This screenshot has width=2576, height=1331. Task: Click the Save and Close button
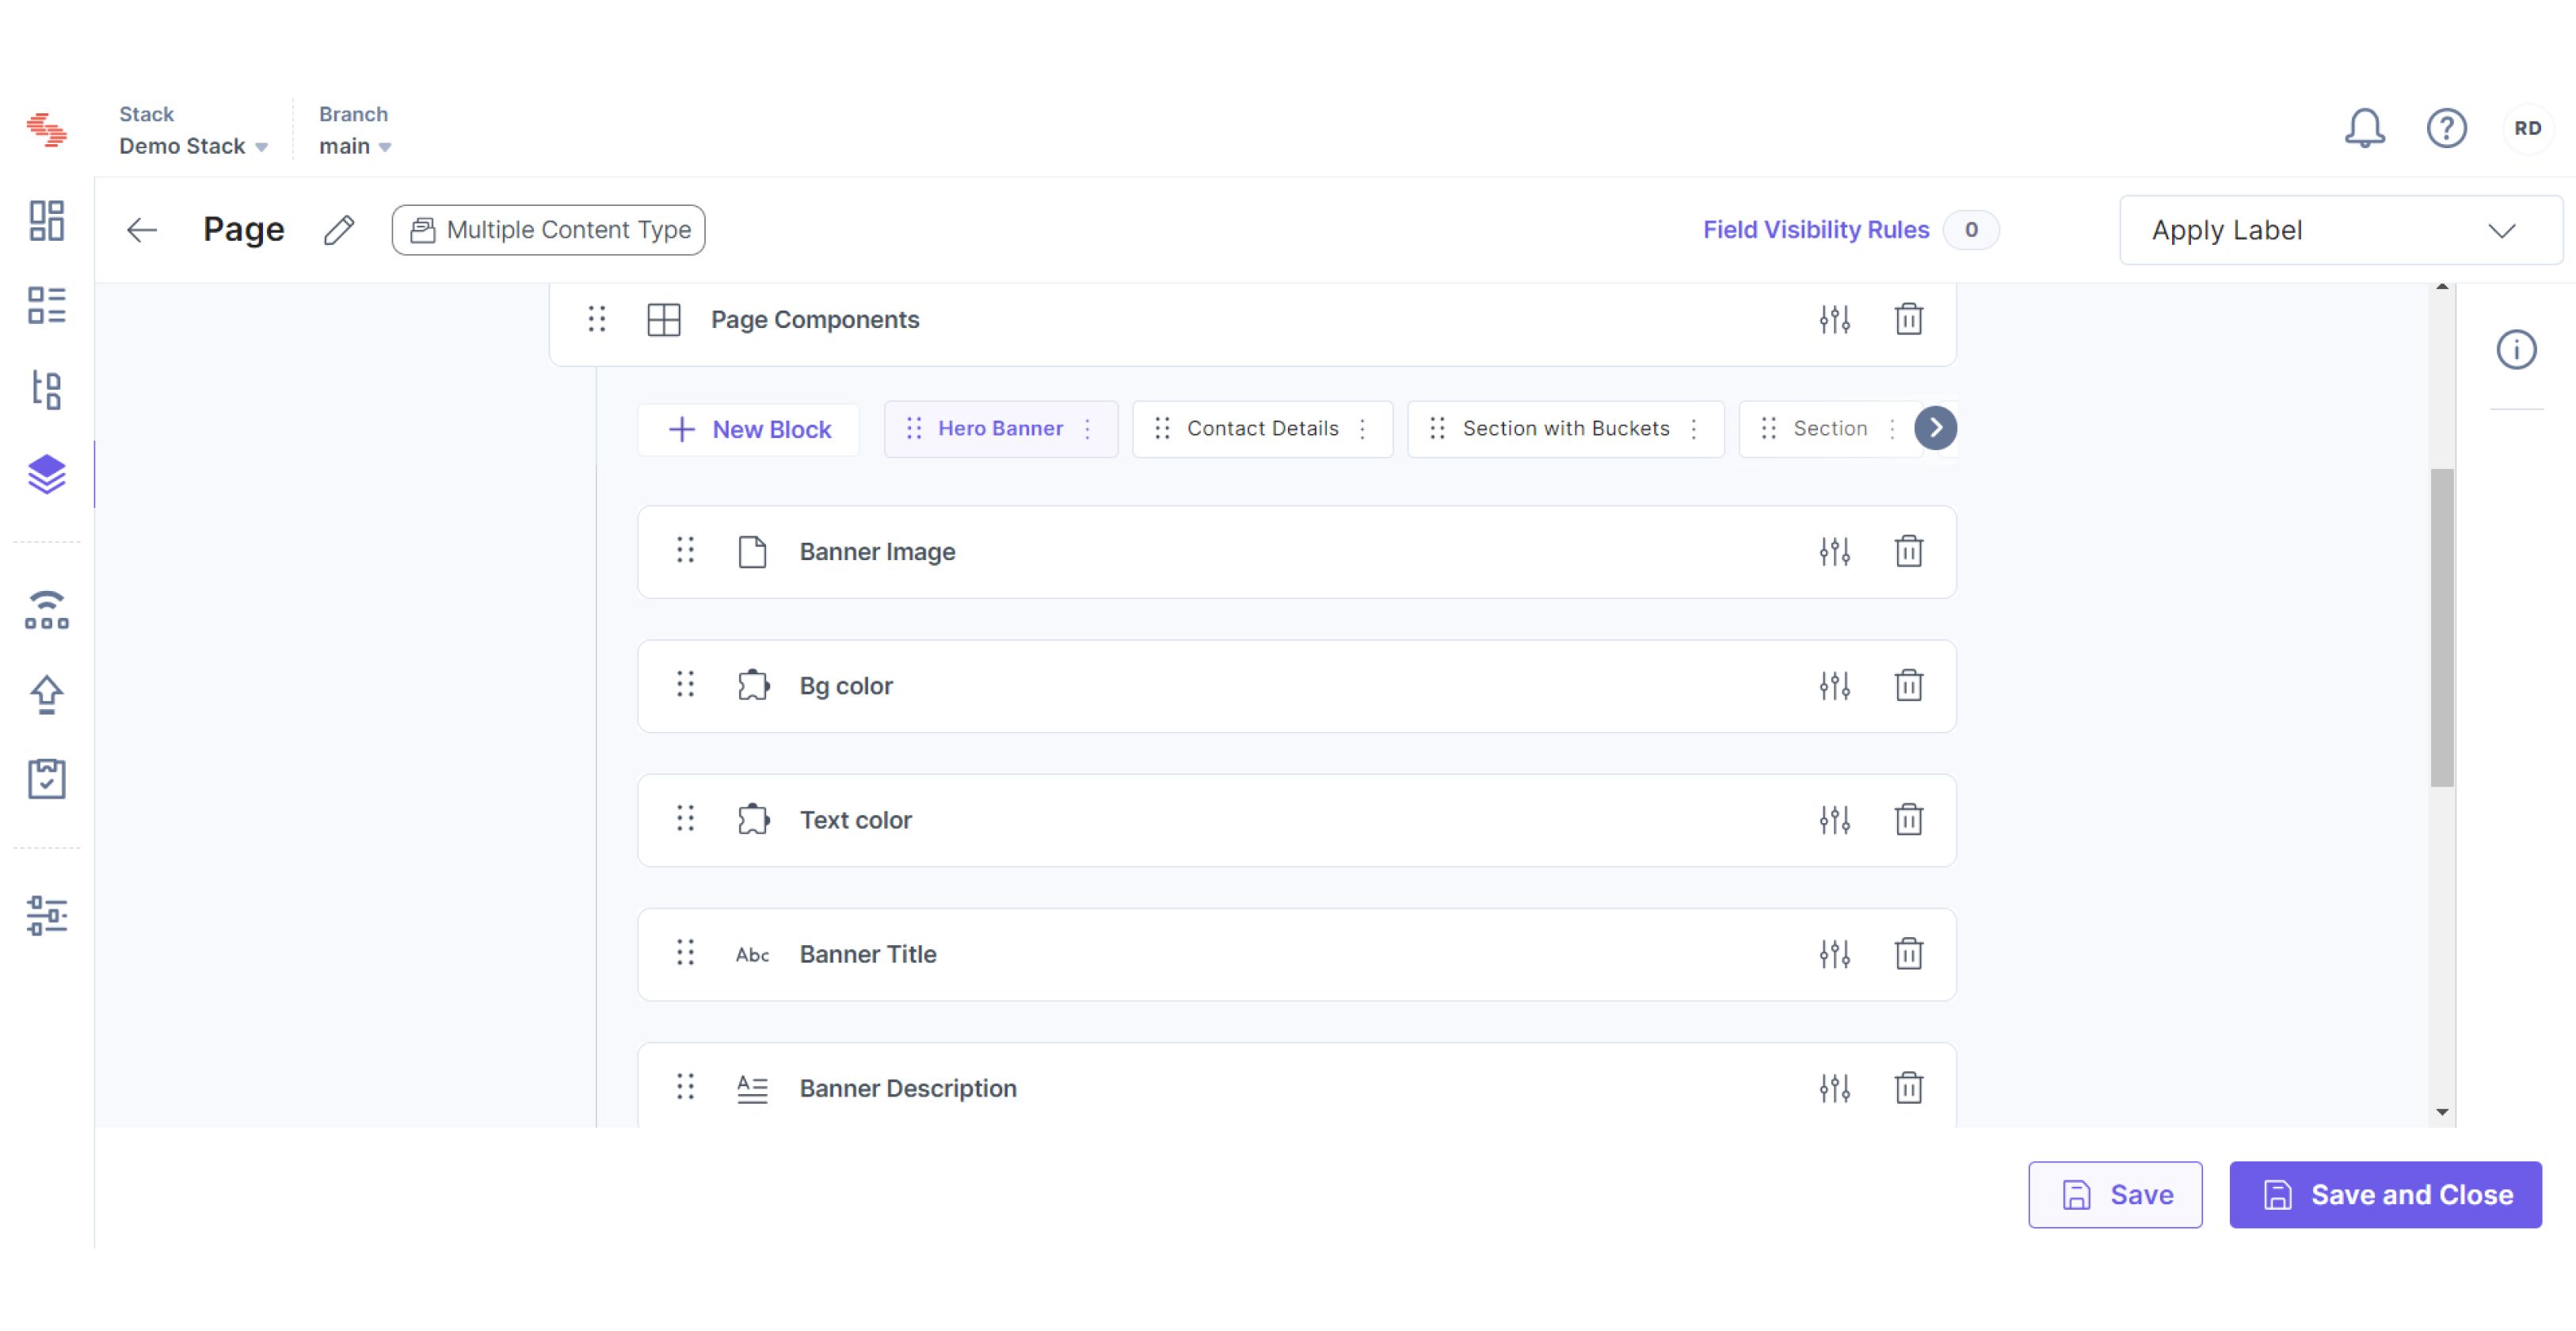click(2385, 1194)
